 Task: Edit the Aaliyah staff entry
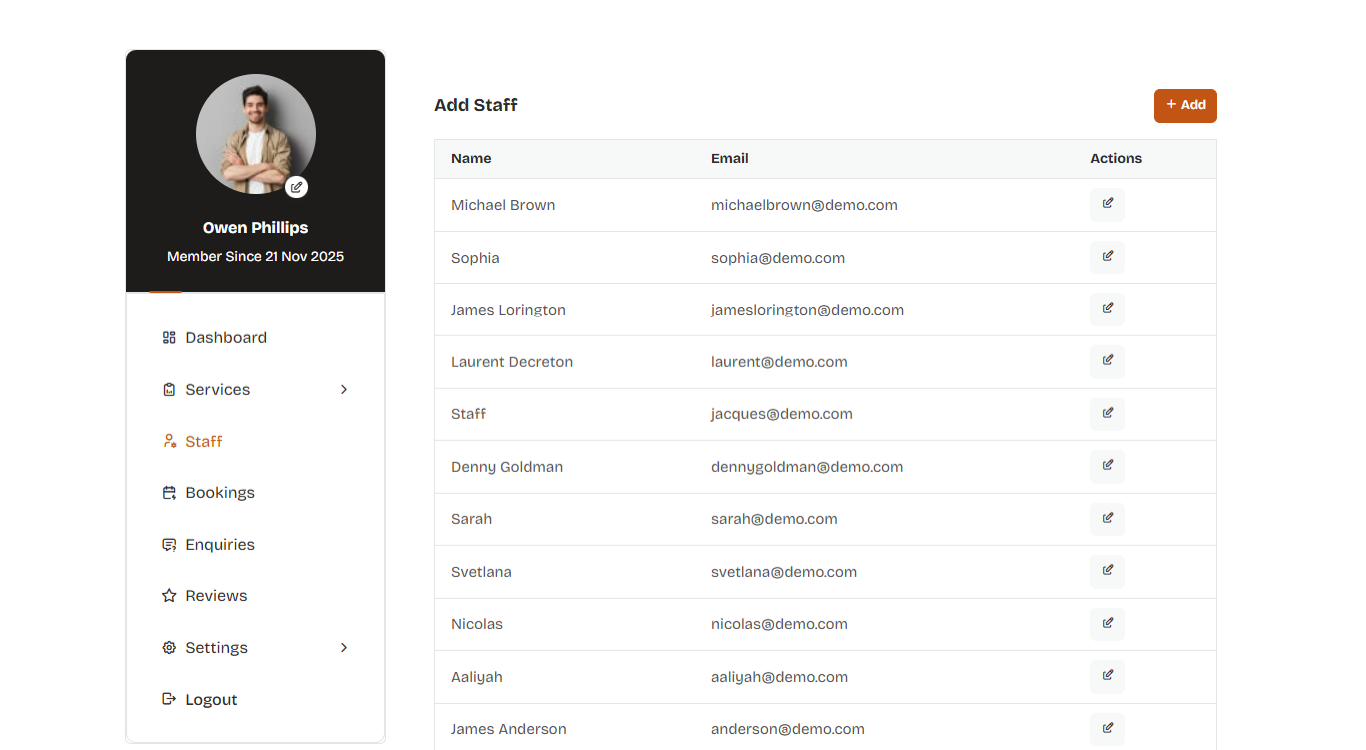(x=1107, y=676)
